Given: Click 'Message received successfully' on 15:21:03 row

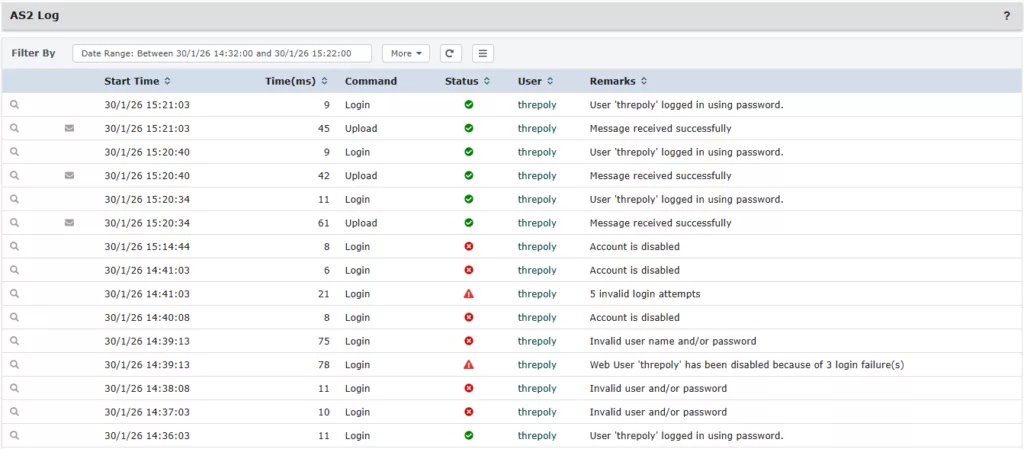Looking at the screenshot, I should point(660,129).
